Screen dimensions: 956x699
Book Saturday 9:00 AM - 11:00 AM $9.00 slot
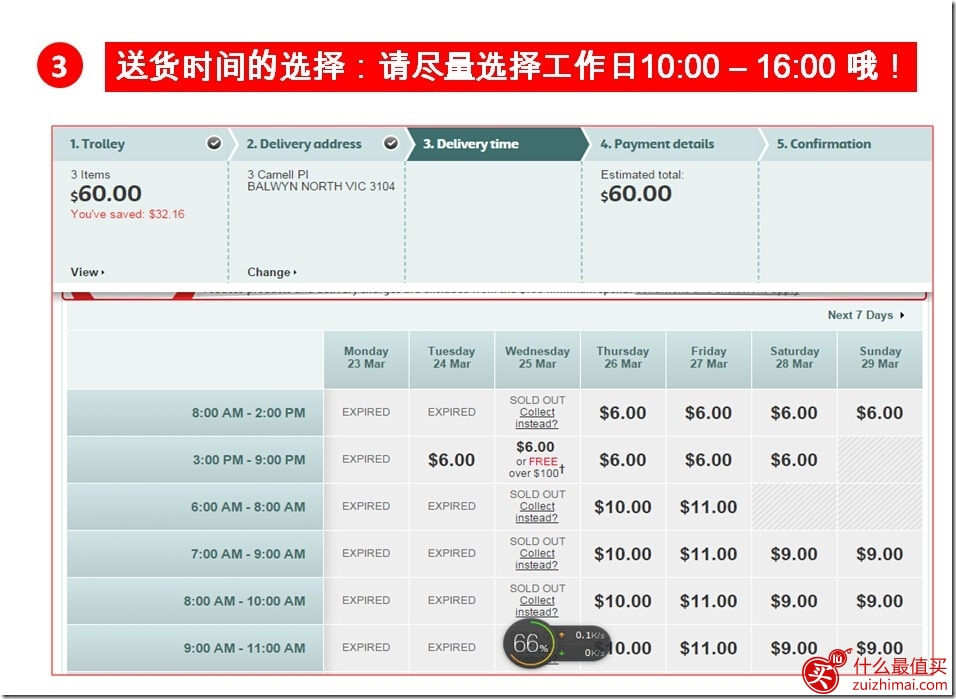coord(794,648)
